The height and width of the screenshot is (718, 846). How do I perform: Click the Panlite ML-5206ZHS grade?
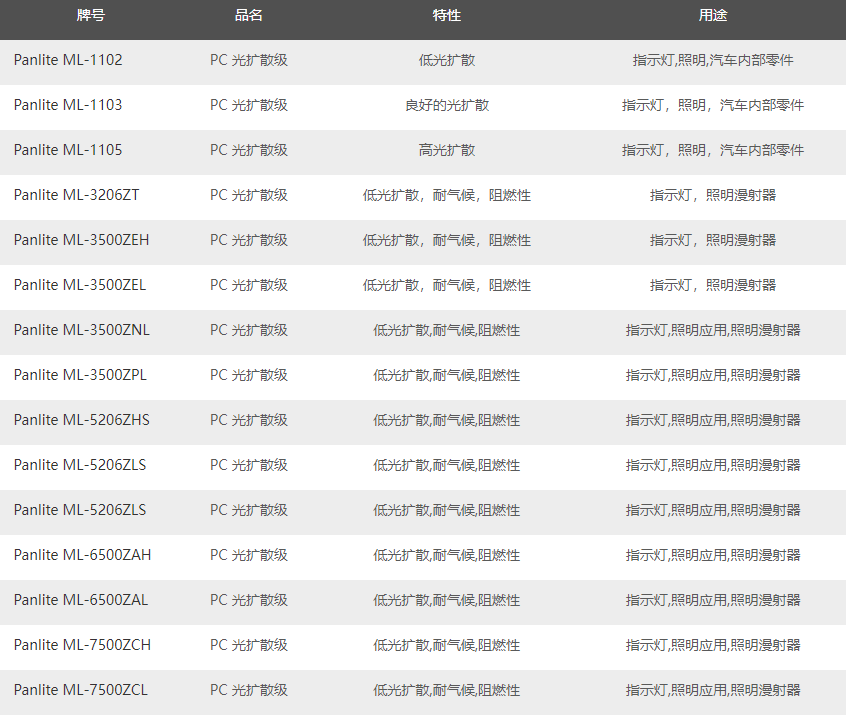[82, 420]
